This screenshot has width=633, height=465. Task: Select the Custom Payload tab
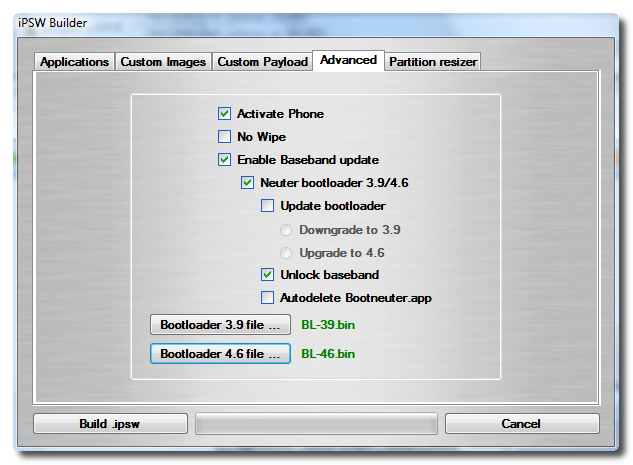click(x=262, y=62)
